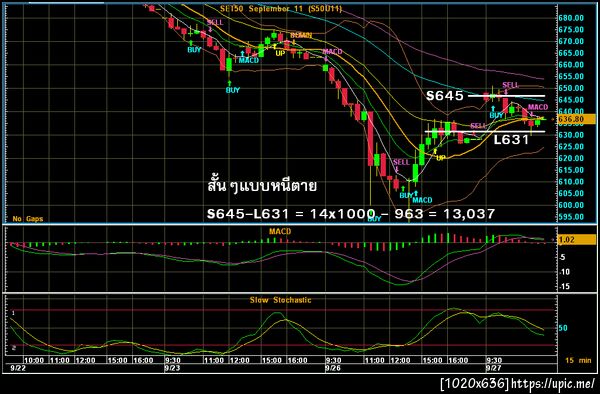Click the orange MACD panel title
The image size is (600, 394).
pos(280,231)
